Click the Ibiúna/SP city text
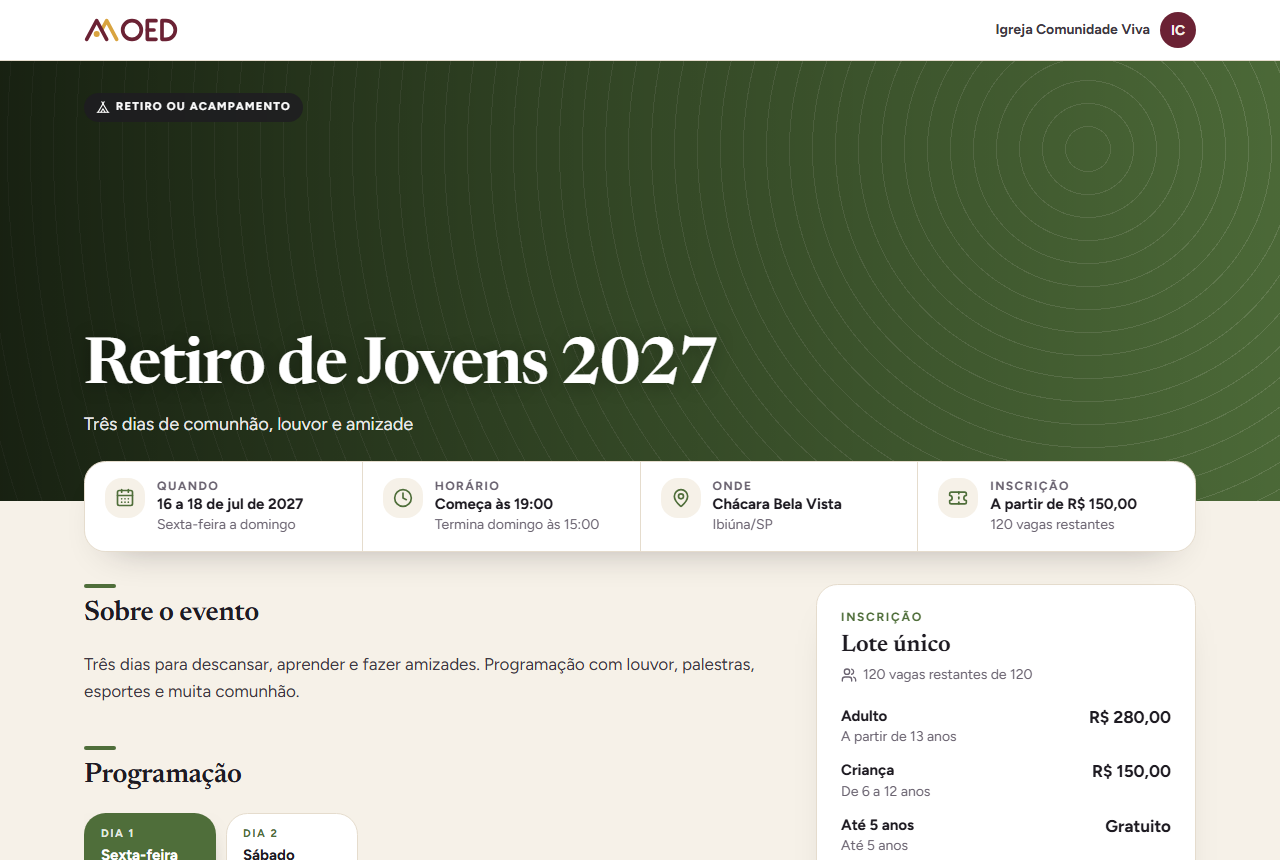Screen dimensions: 1280x860 (x=743, y=524)
